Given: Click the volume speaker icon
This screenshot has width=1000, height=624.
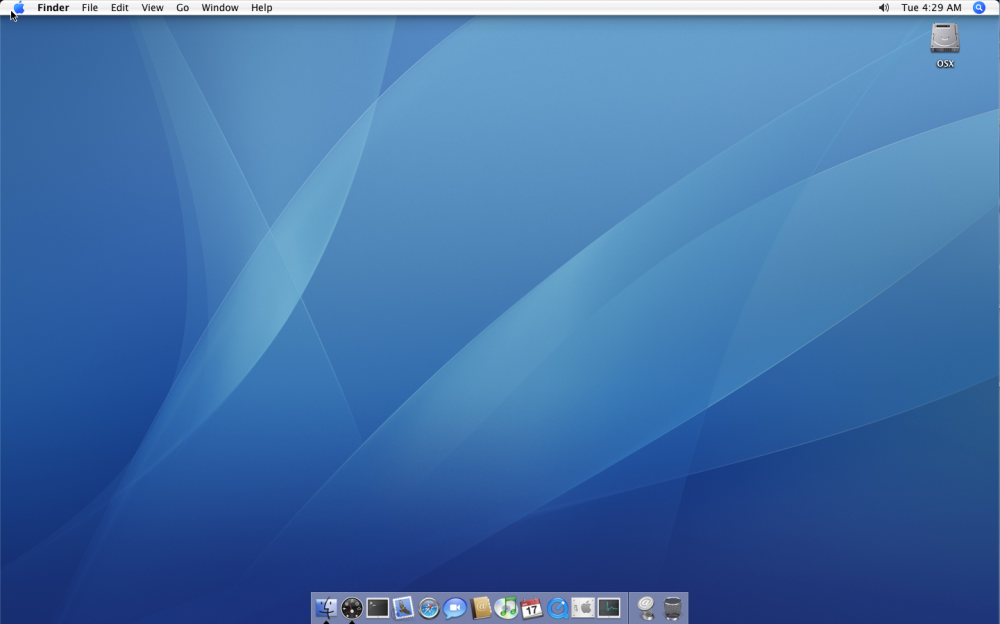Looking at the screenshot, I should [x=884, y=8].
